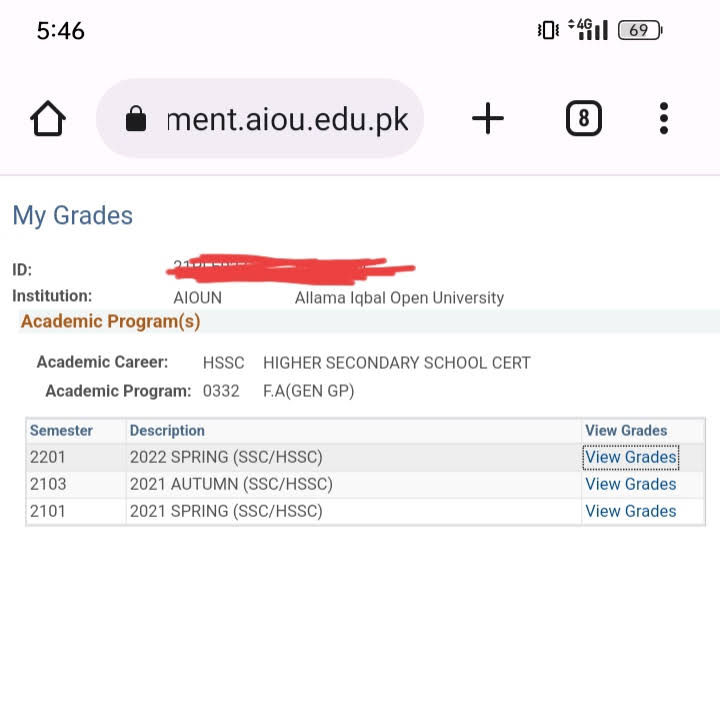Click the My Grades page heading

72,215
